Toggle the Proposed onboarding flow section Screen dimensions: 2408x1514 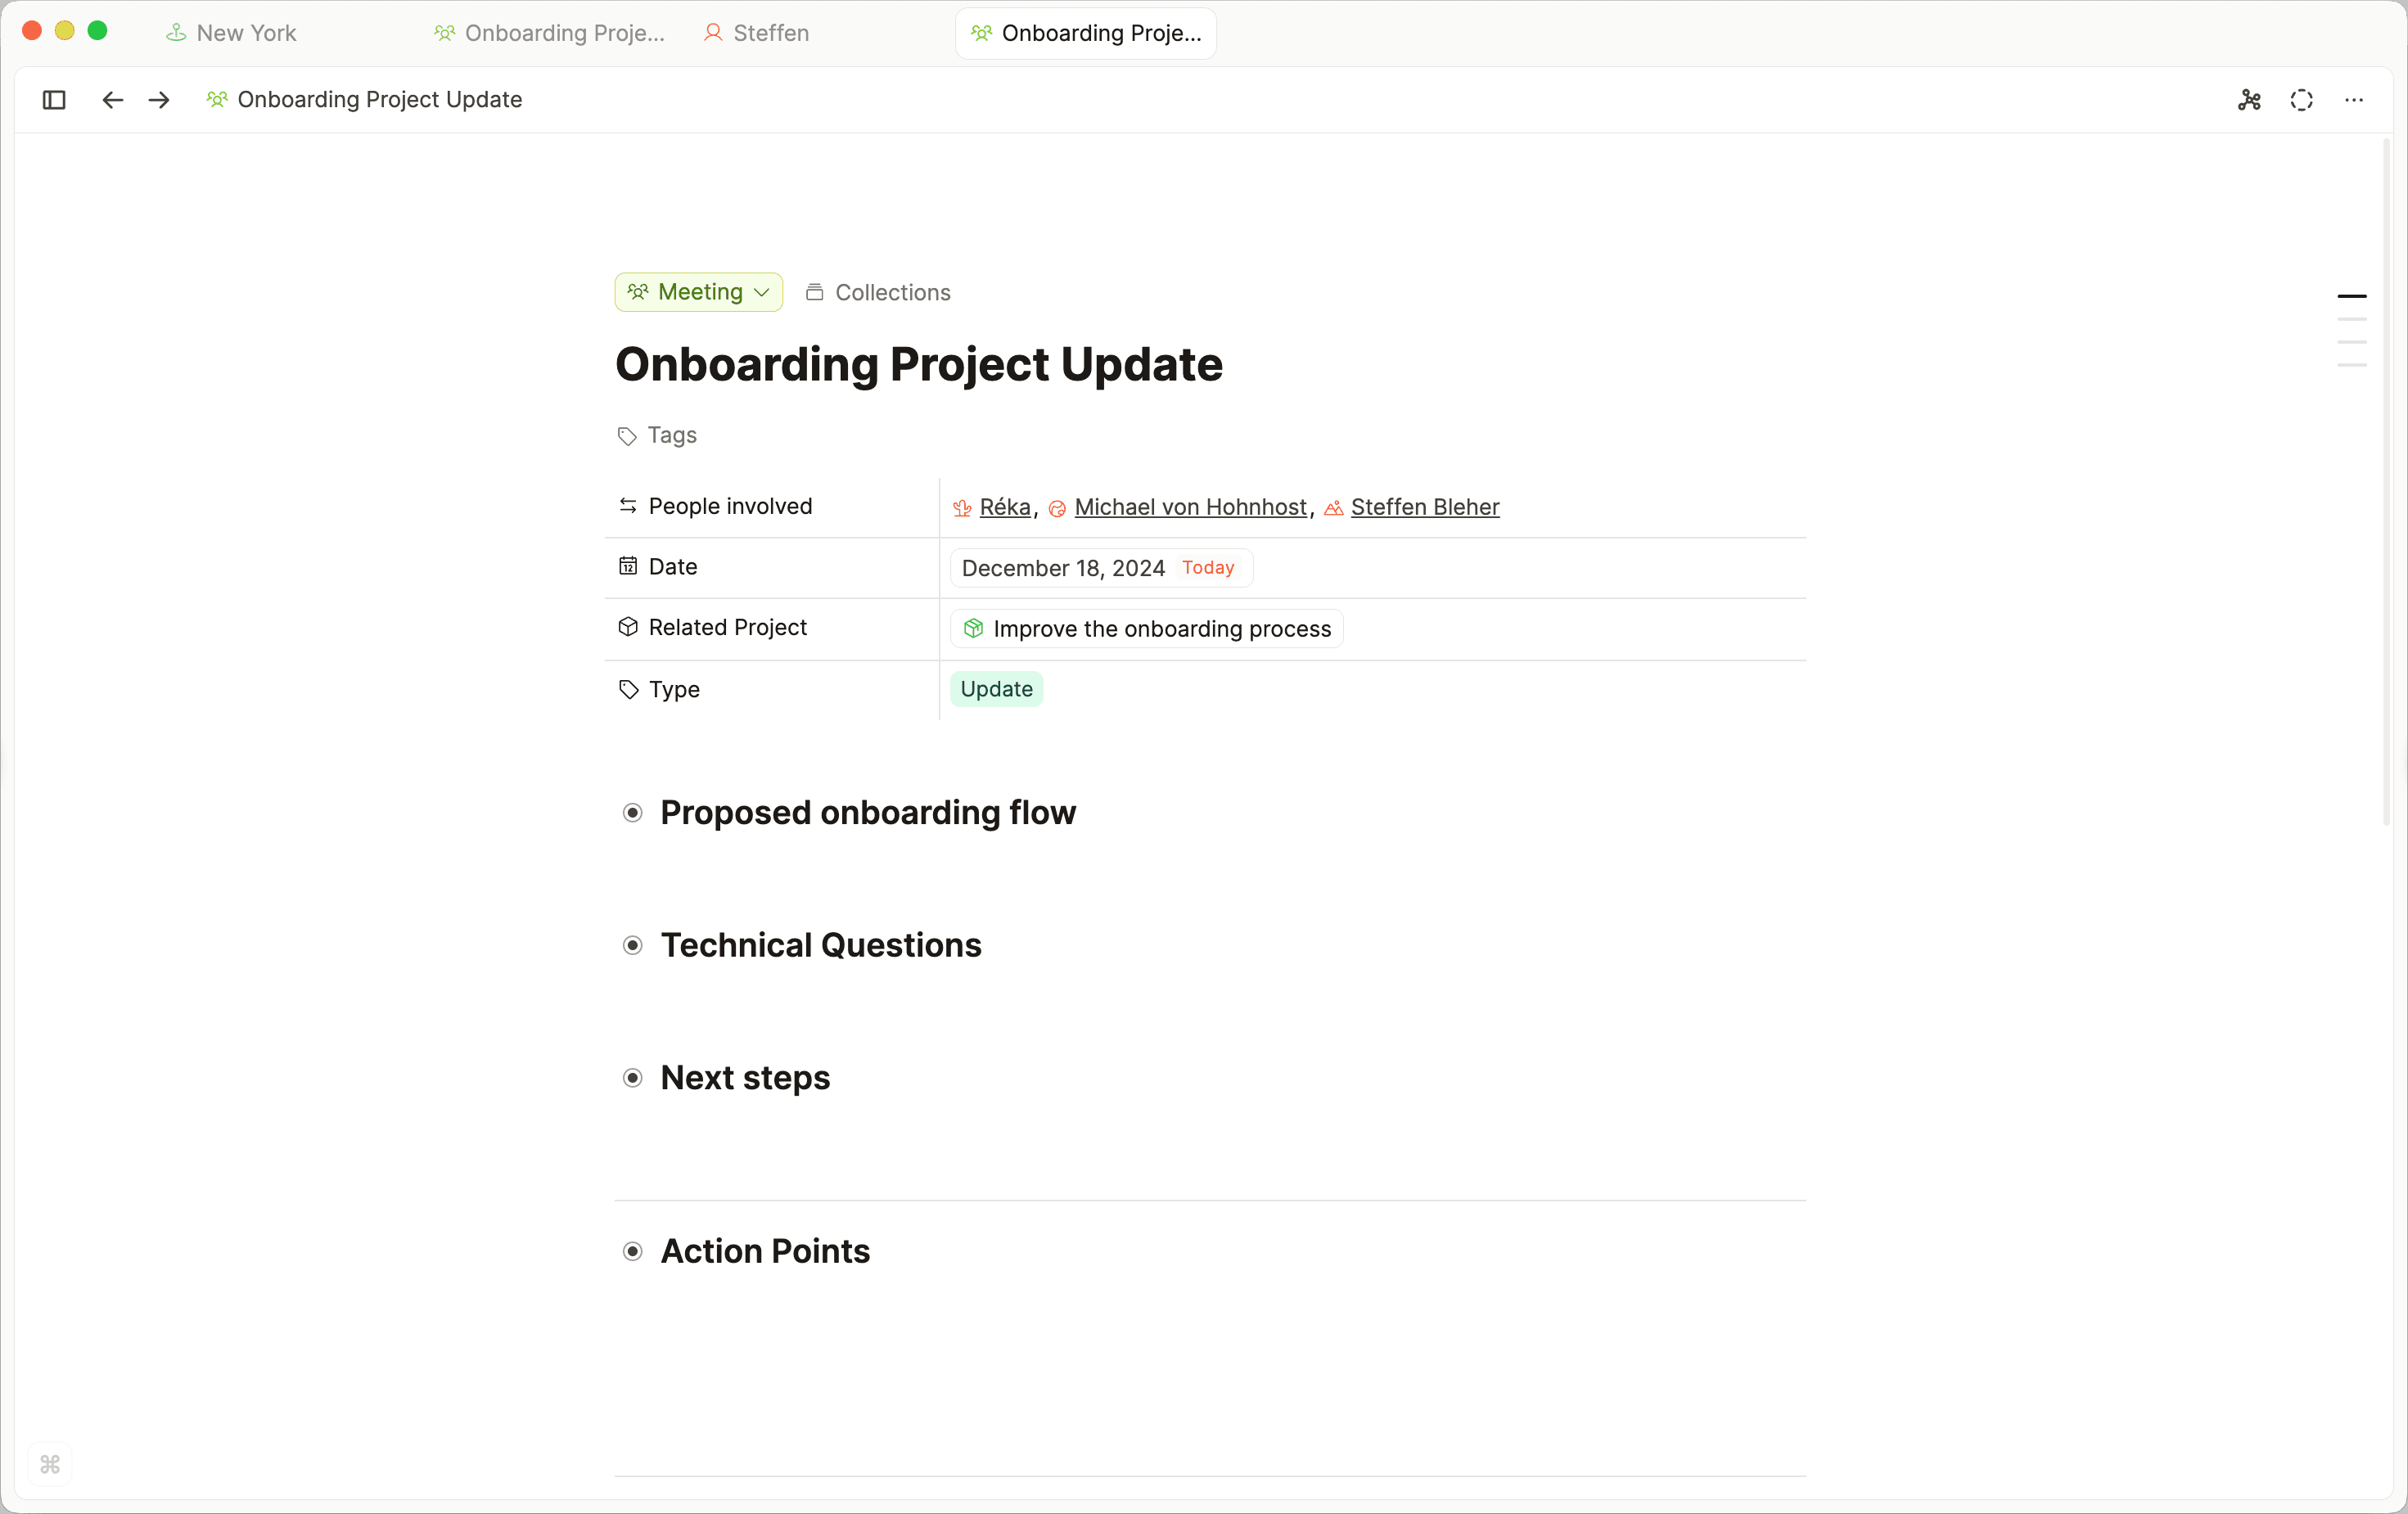pos(632,813)
